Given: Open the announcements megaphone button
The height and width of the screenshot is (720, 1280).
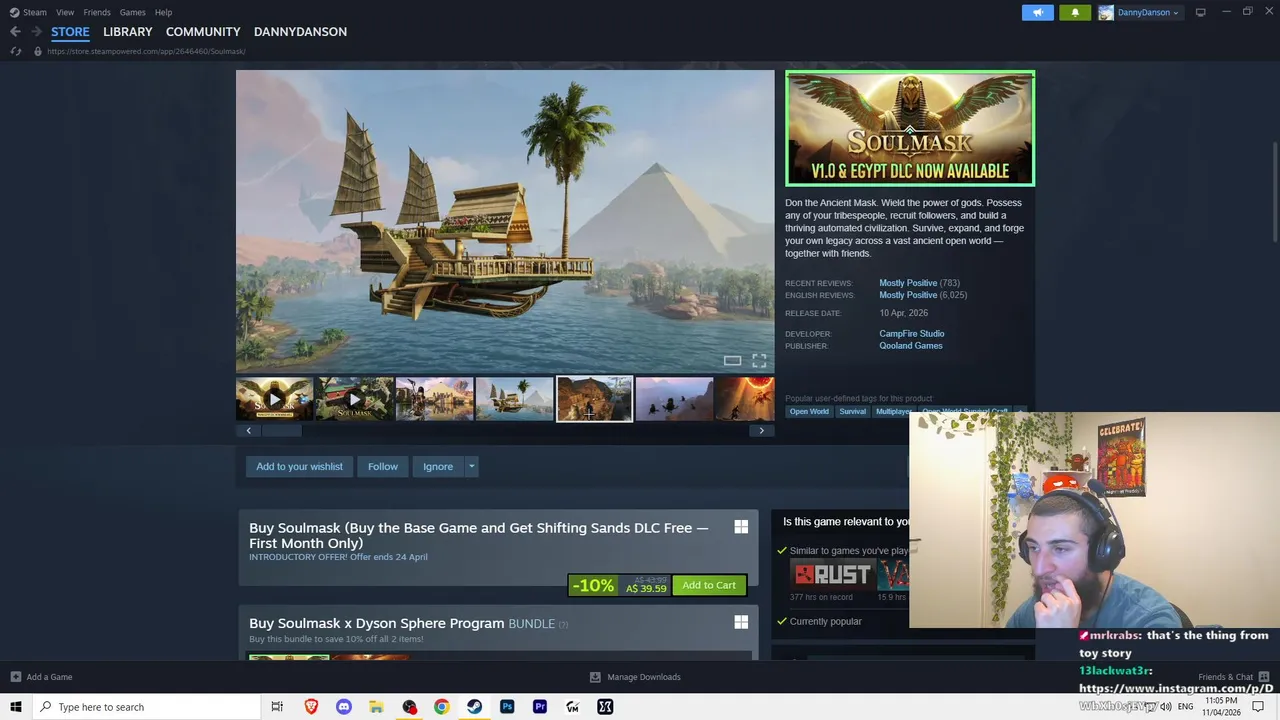Looking at the screenshot, I should click(1037, 12).
